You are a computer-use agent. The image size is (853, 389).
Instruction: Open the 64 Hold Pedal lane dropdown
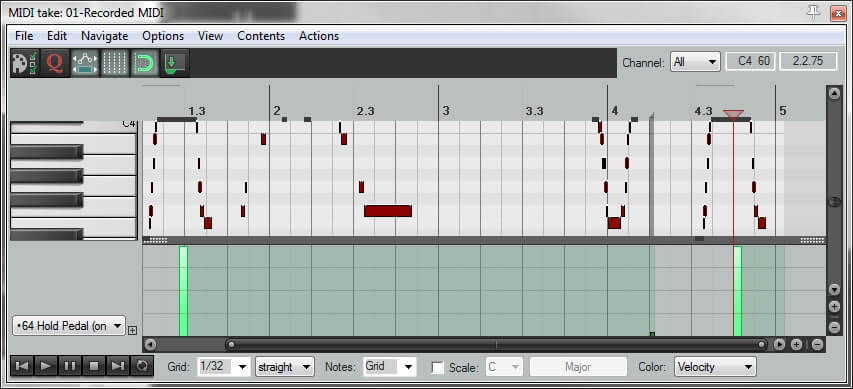coord(69,326)
